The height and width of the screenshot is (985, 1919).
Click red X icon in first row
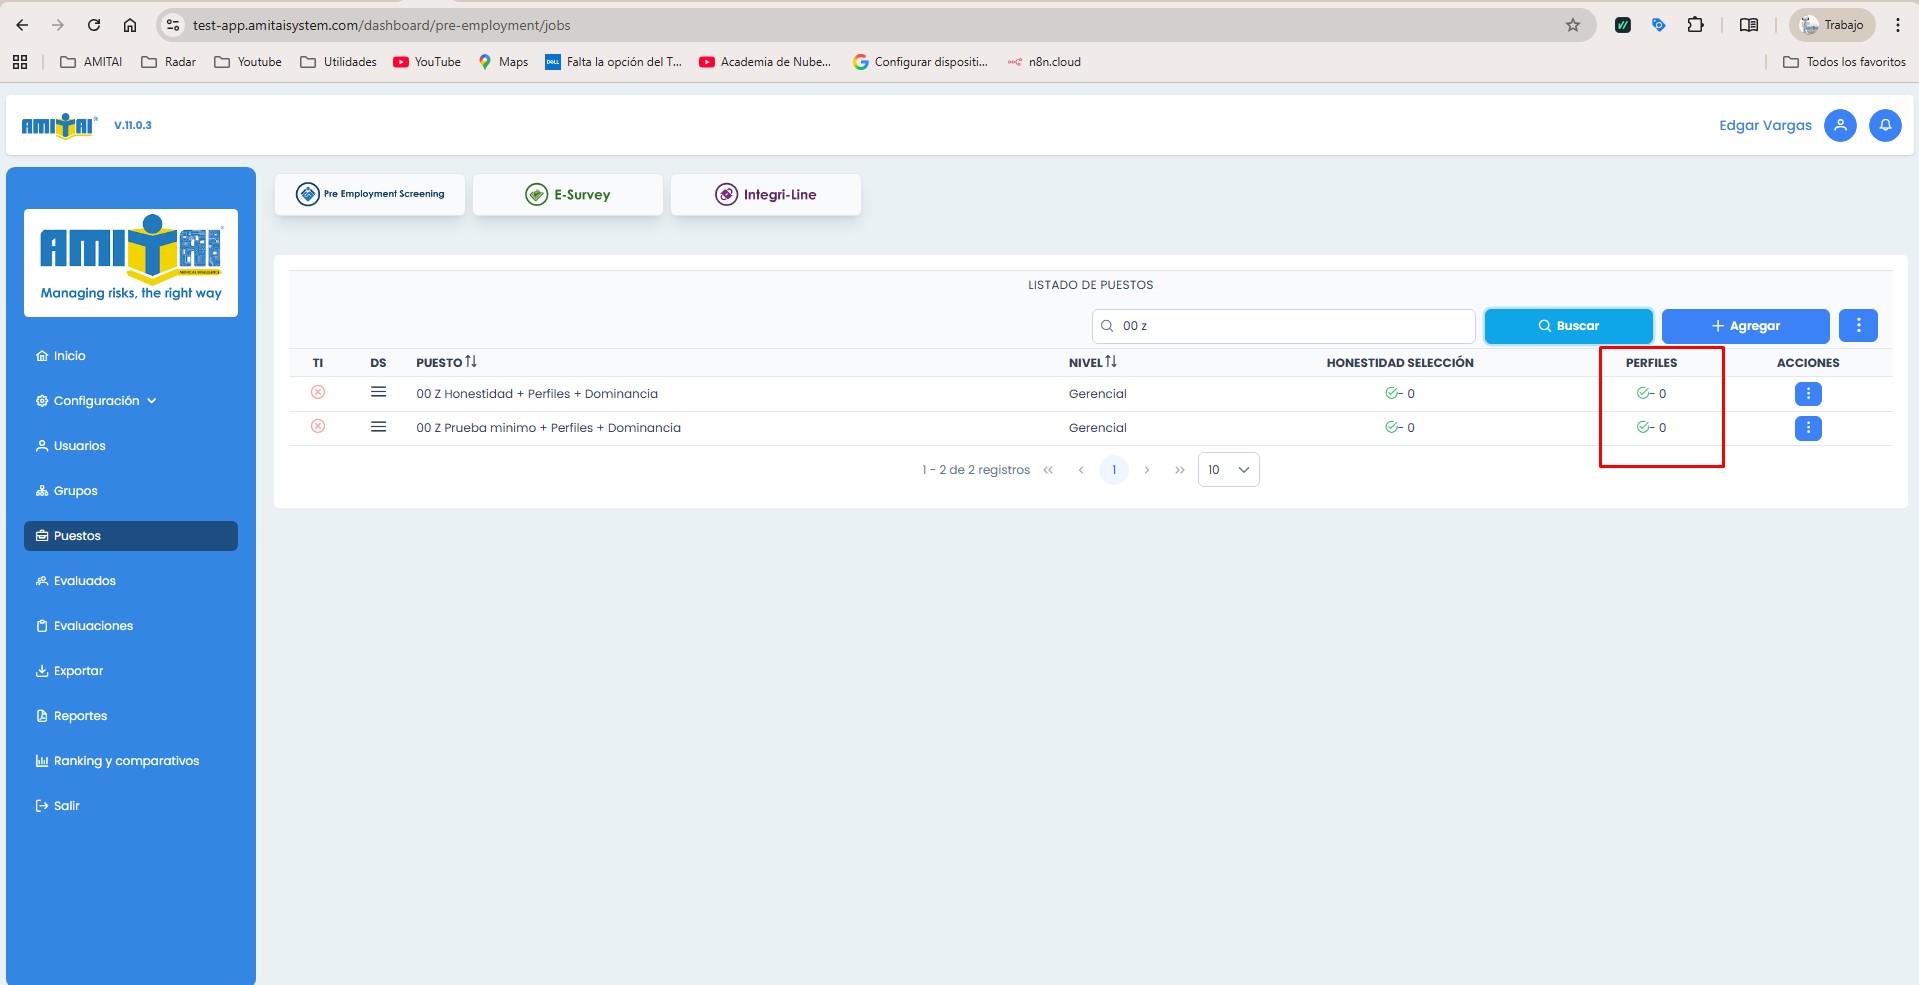318,392
